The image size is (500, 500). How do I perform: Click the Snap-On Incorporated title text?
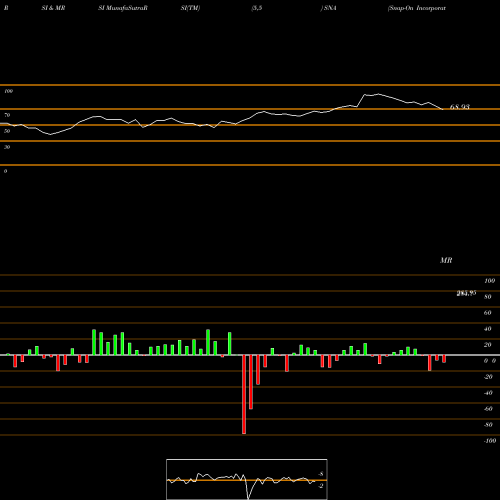(x=417, y=8)
